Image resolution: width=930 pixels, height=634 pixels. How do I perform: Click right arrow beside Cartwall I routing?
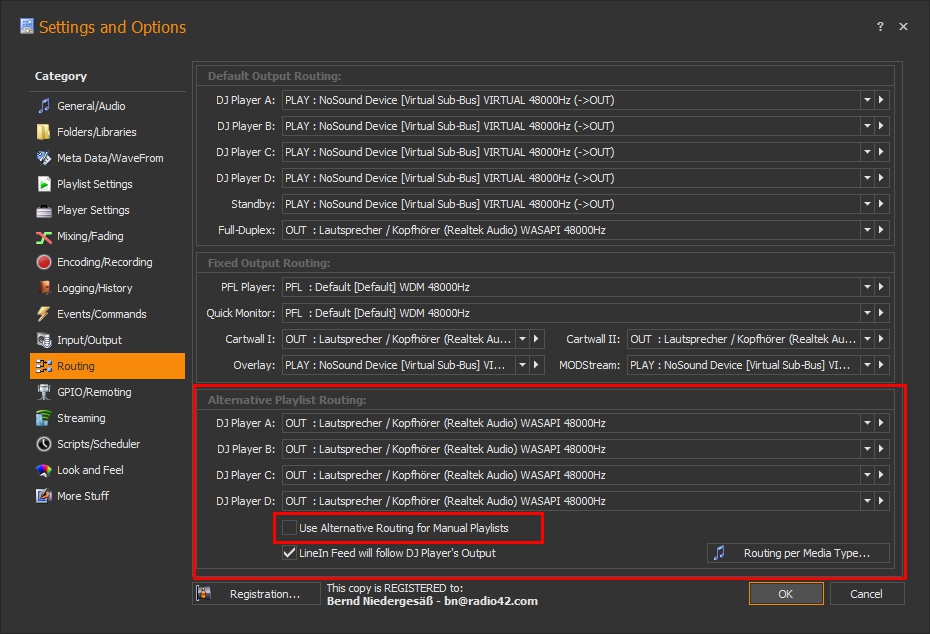536,339
